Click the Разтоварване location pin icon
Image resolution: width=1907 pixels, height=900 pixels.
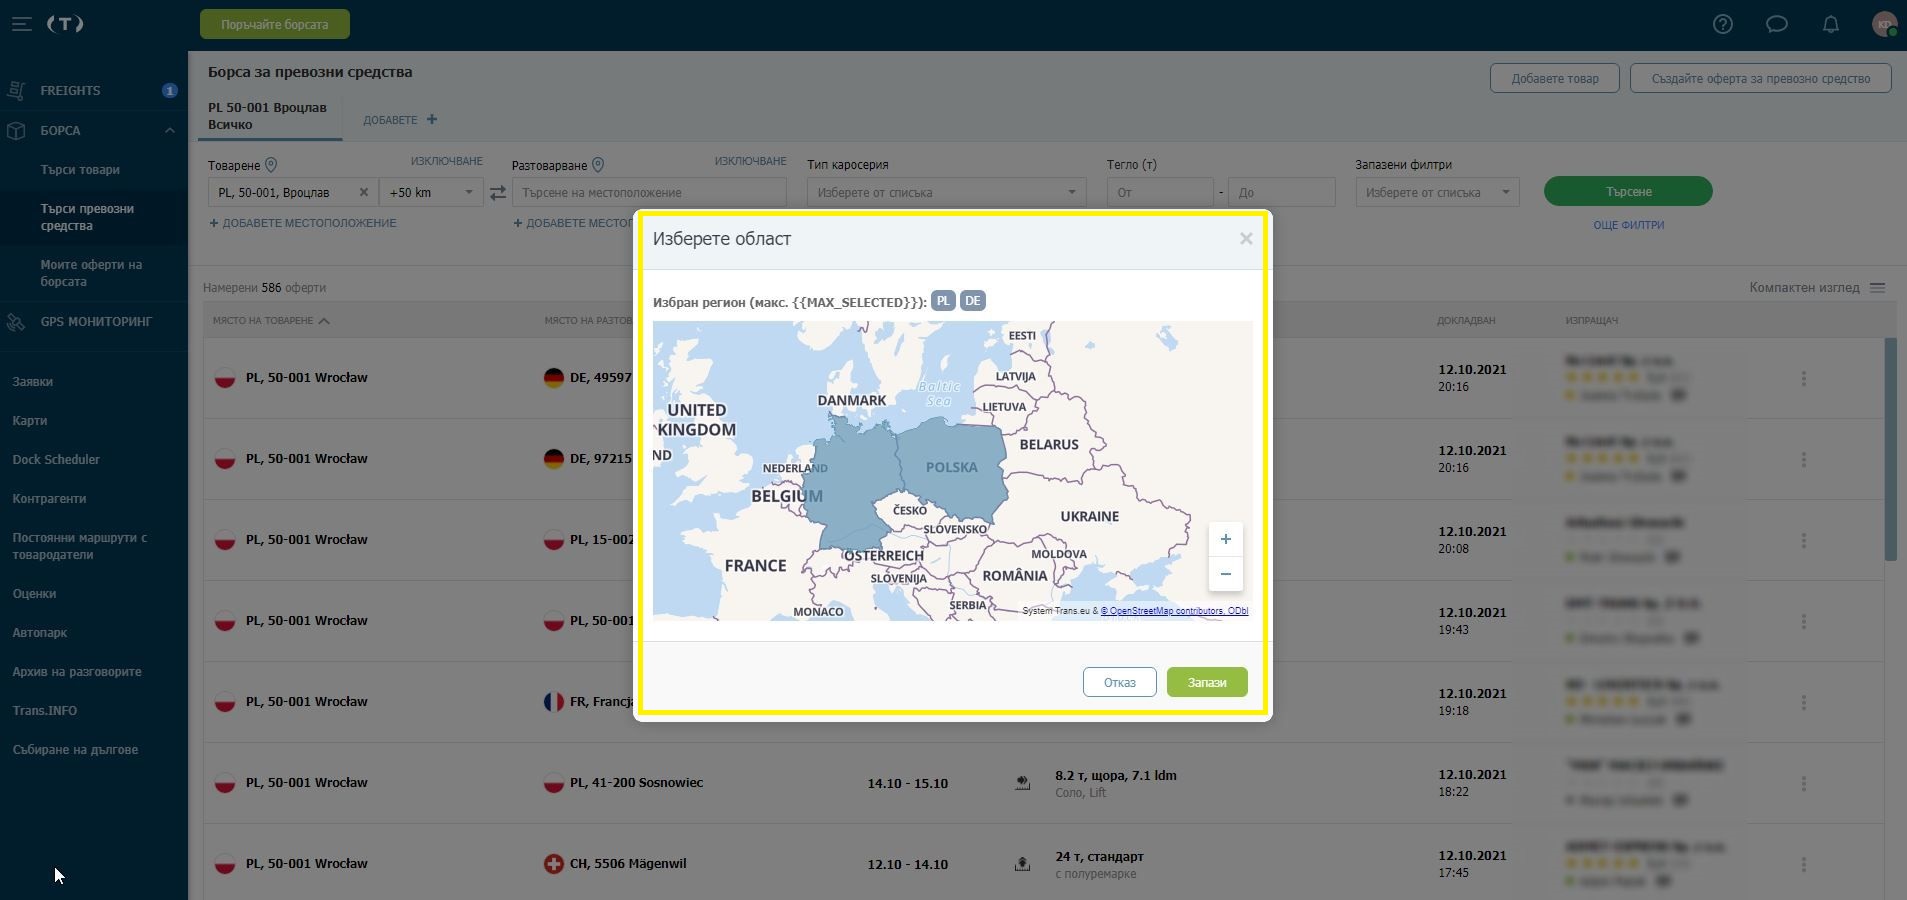click(x=598, y=165)
